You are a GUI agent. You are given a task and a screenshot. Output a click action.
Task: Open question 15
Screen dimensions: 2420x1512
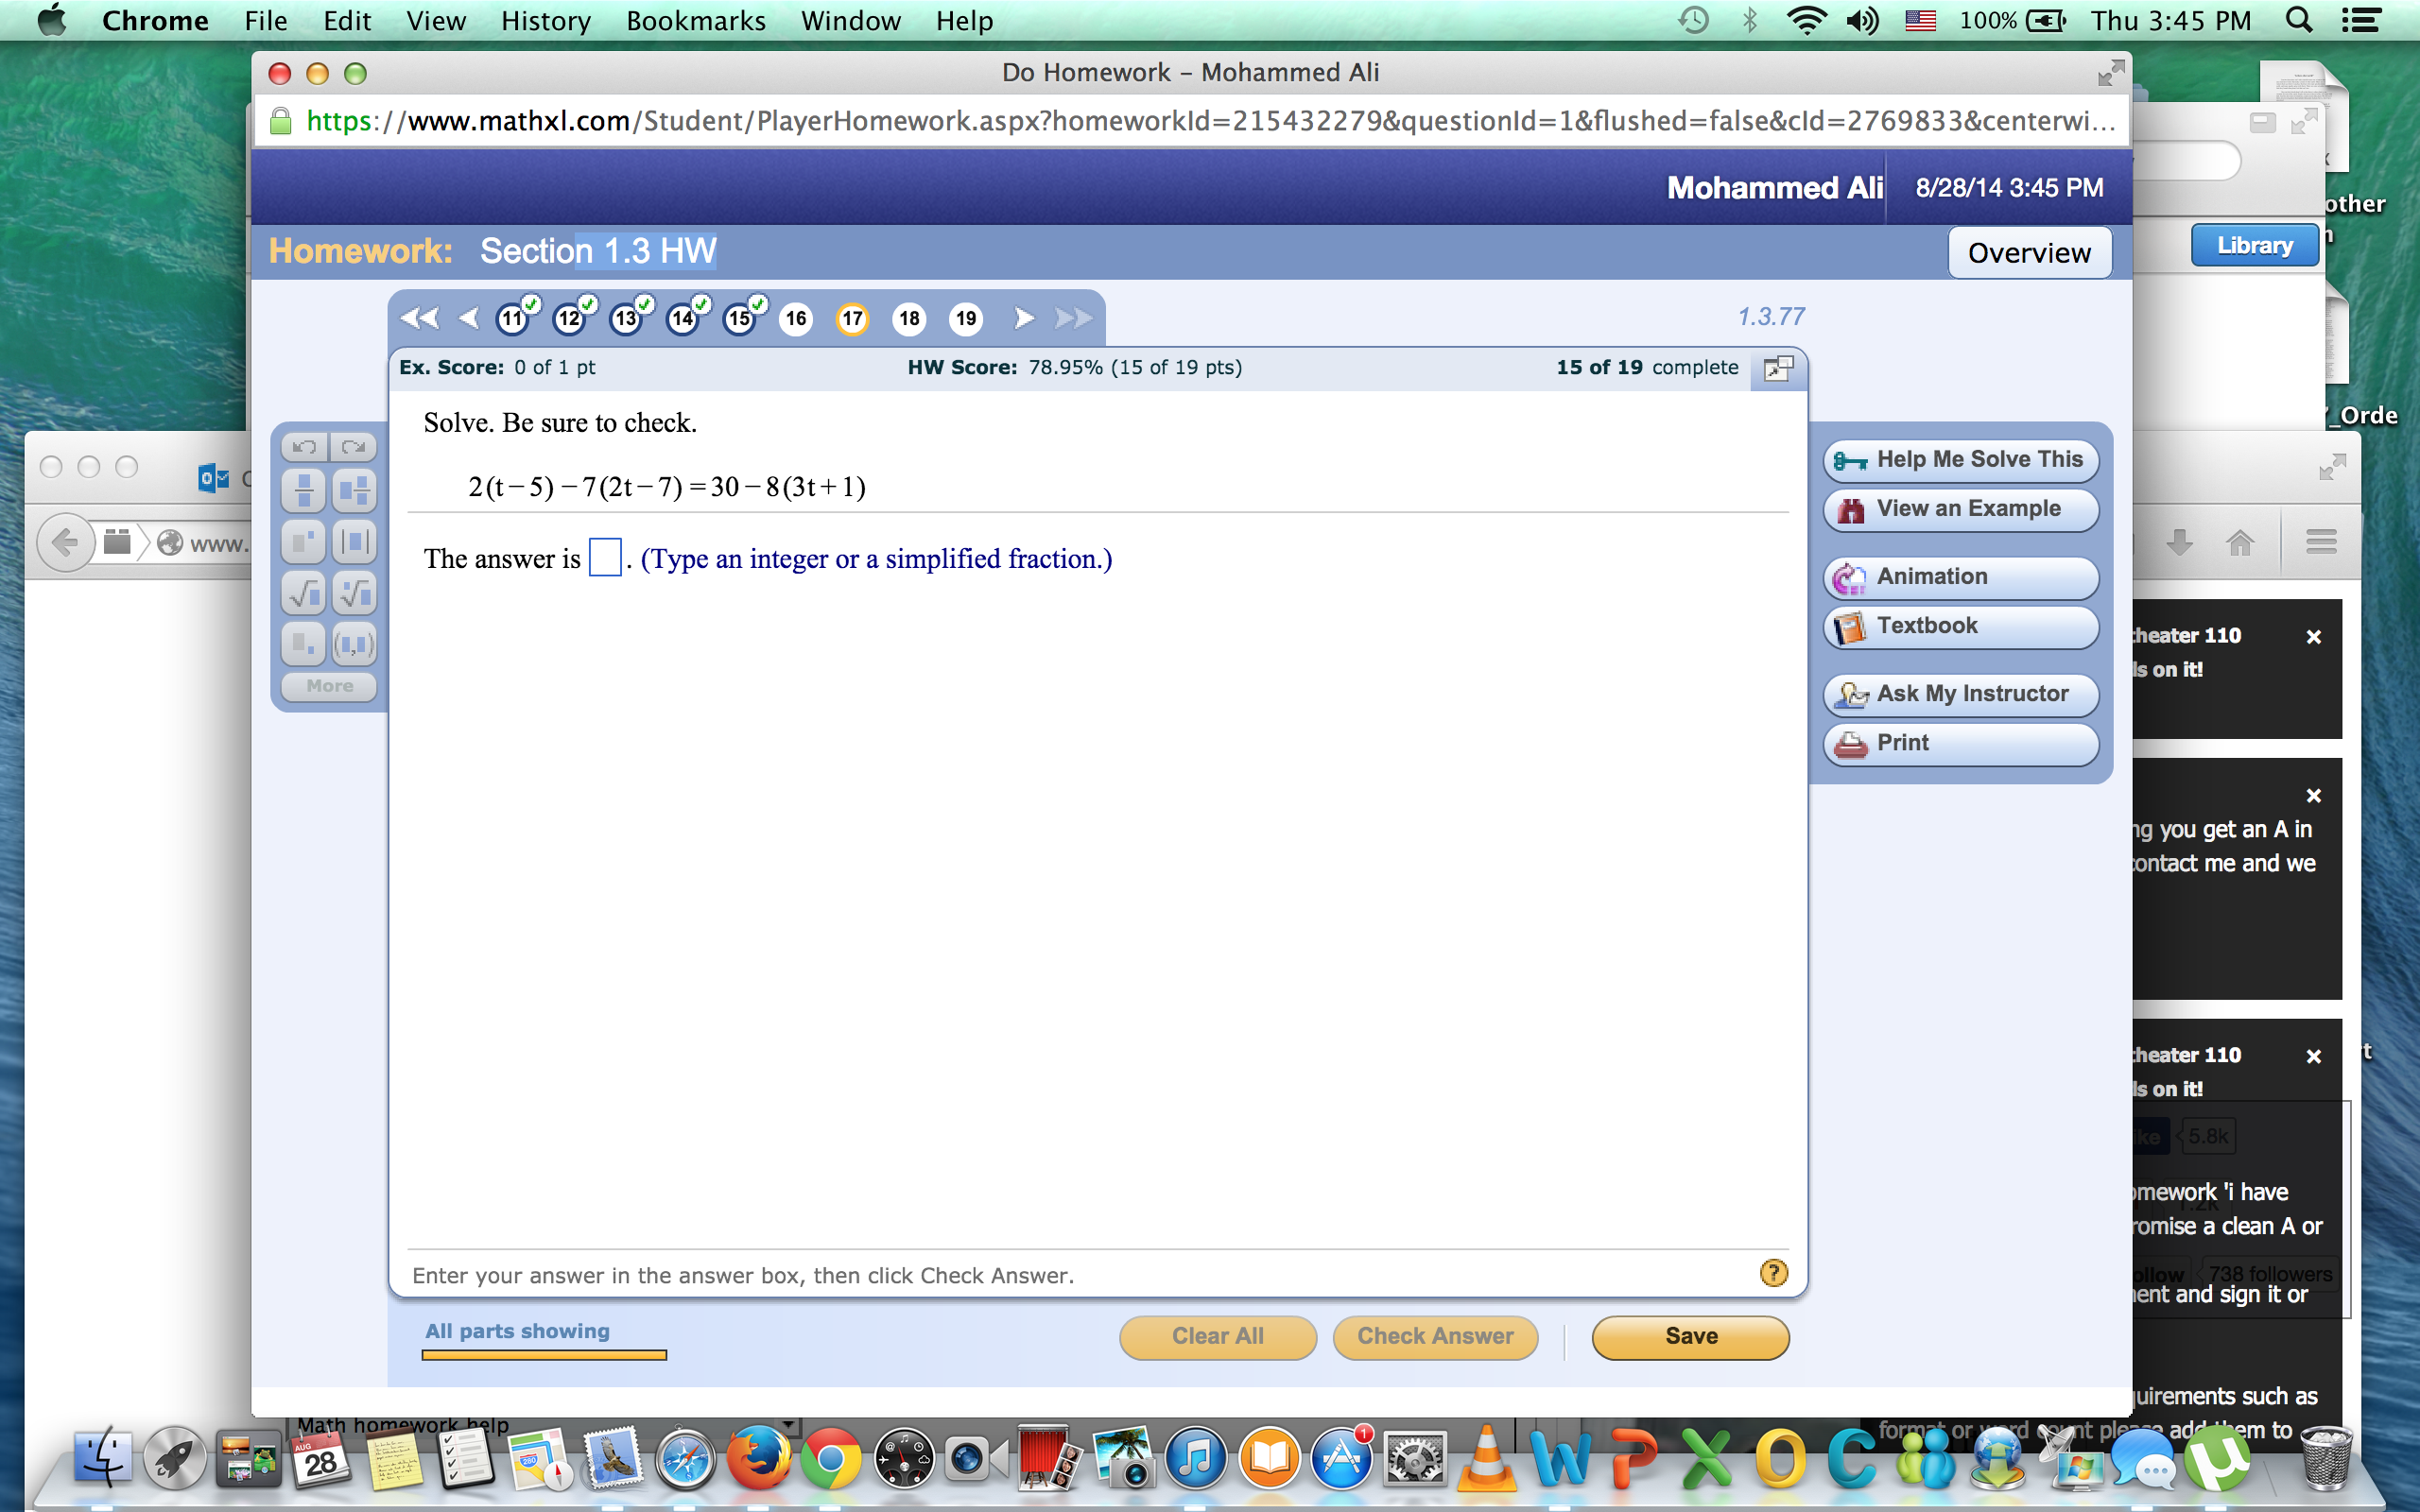tap(741, 318)
